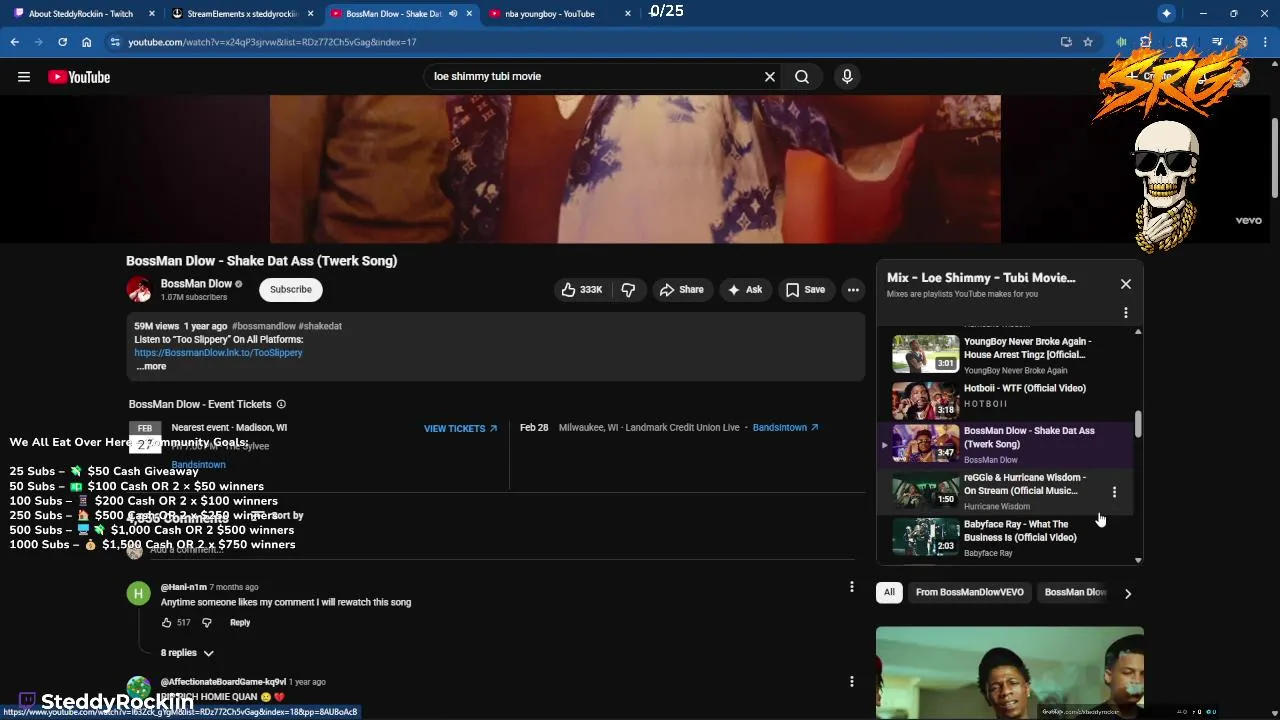Select the BossMan Dlow filter chip

[x=1074, y=592]
